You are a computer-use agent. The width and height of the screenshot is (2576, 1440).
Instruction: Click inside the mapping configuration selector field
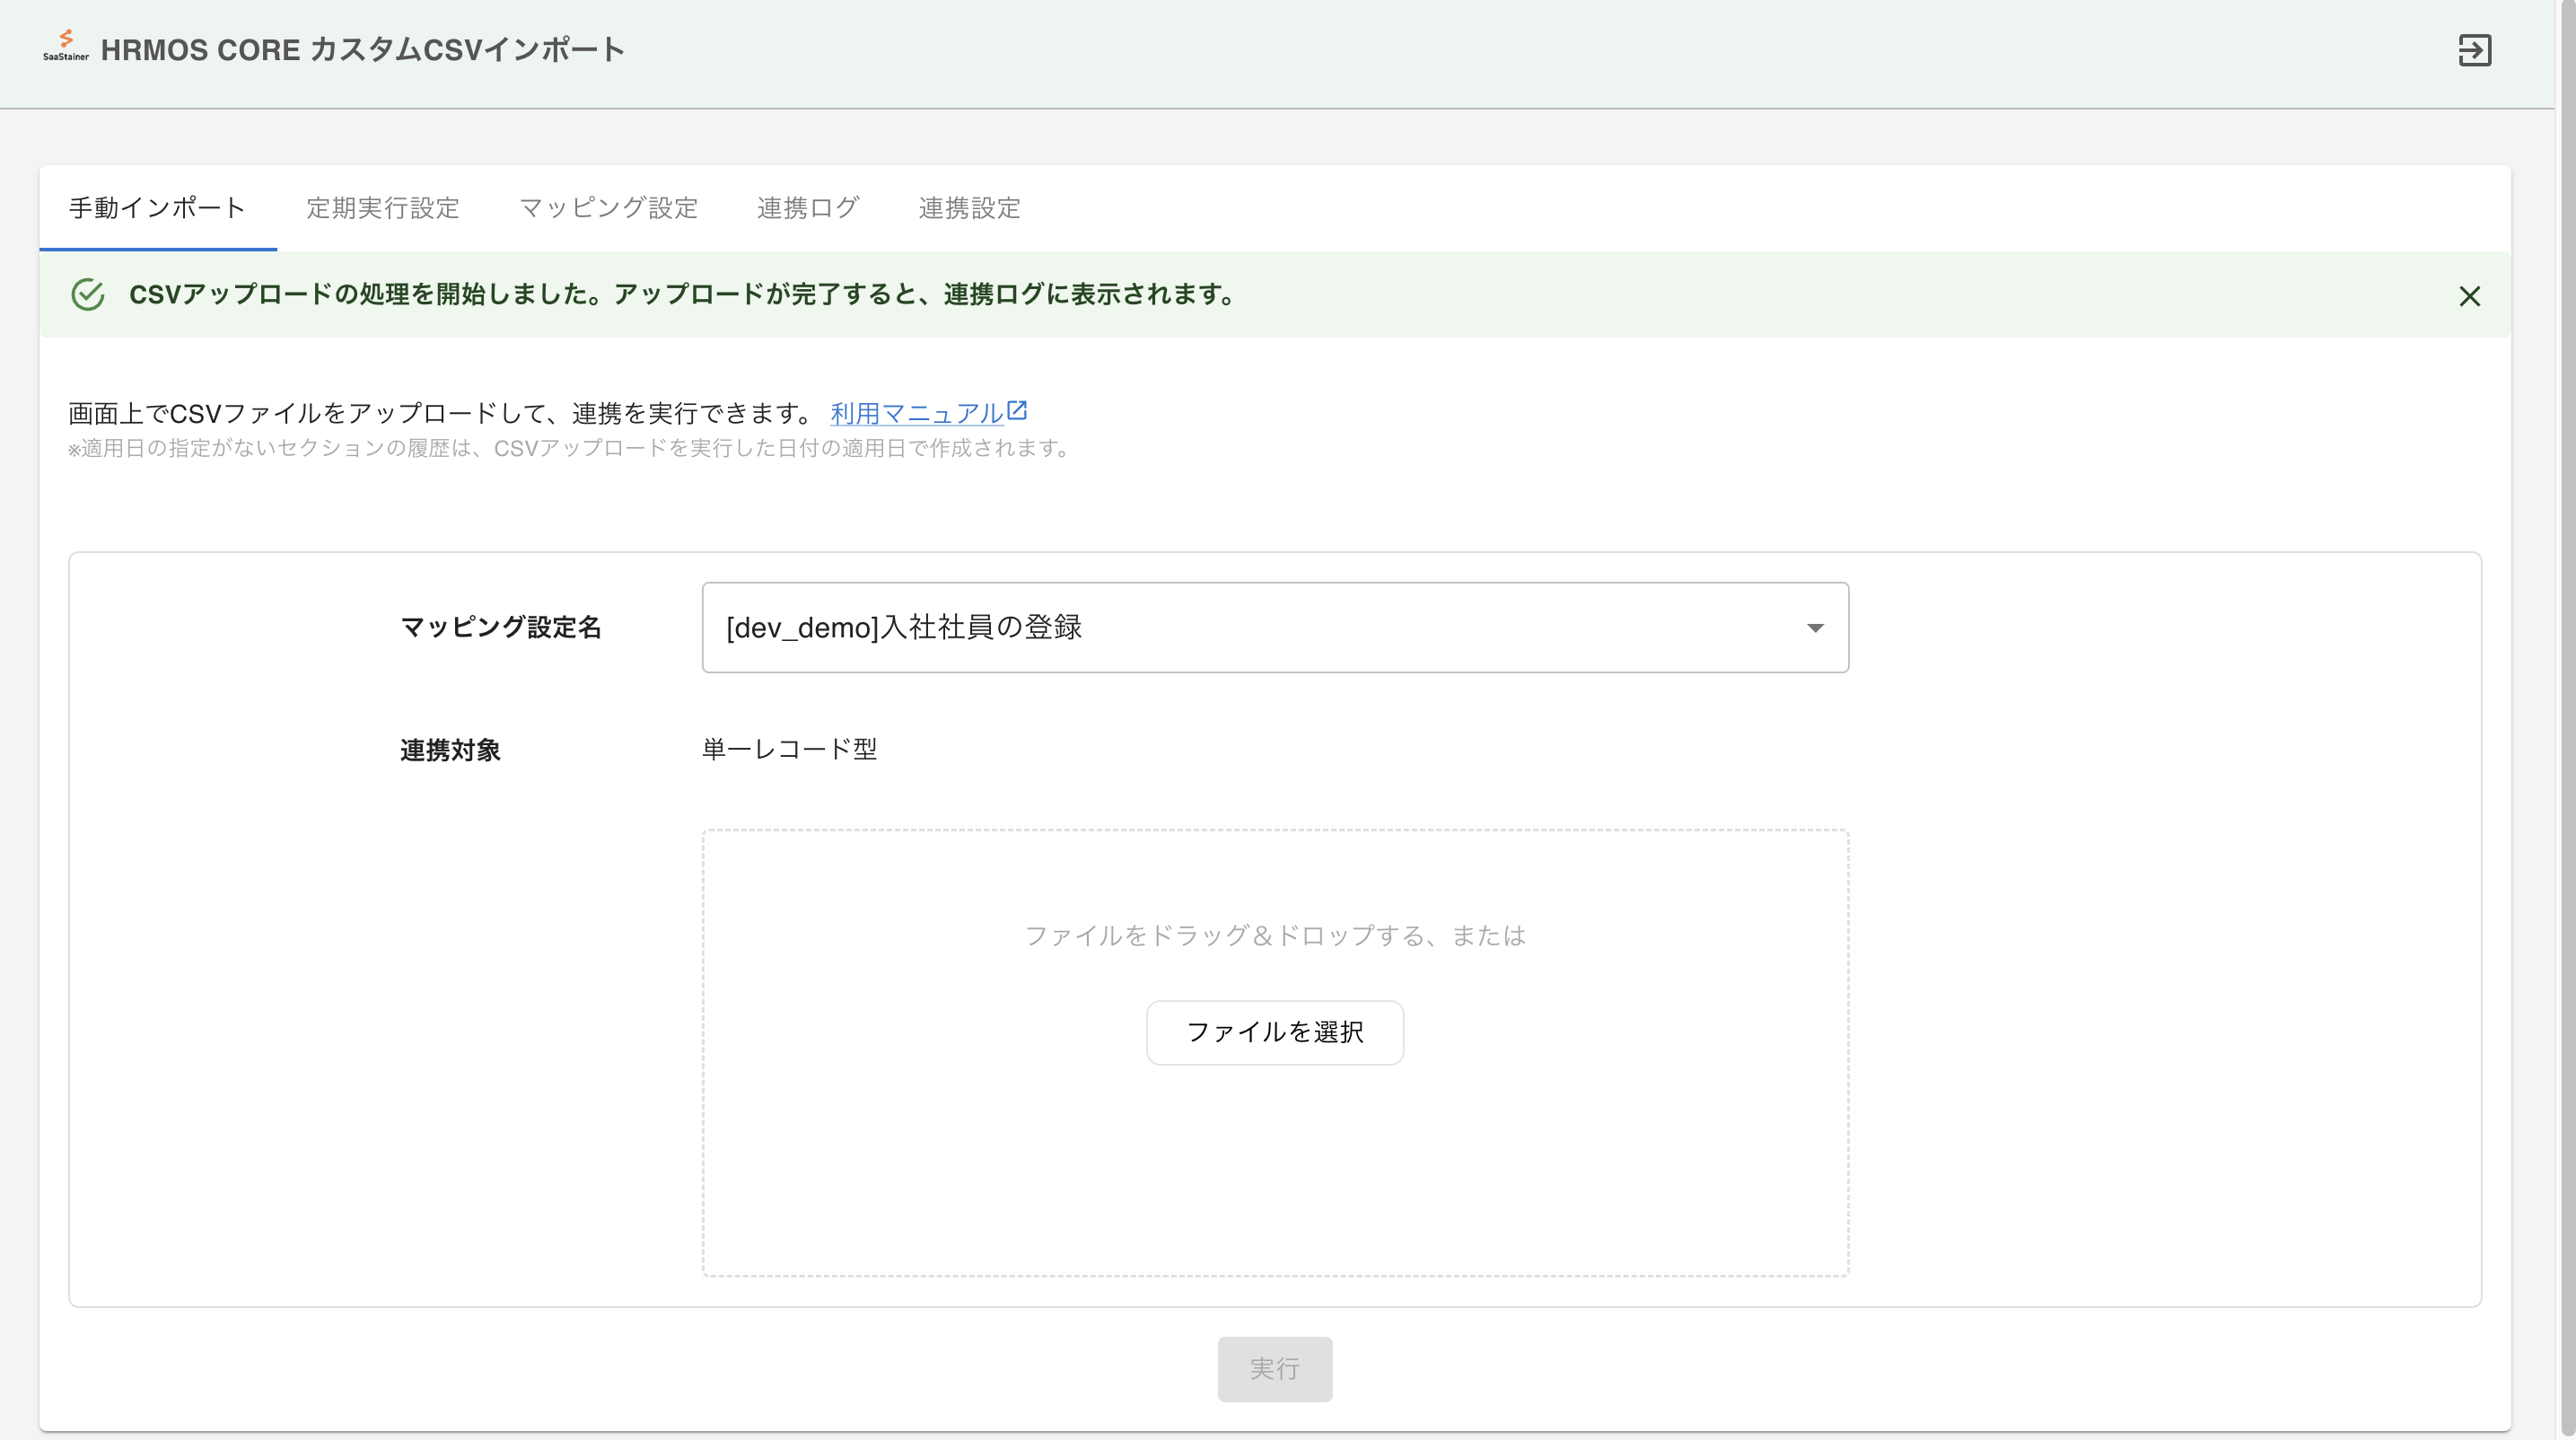click(1100, 627)
